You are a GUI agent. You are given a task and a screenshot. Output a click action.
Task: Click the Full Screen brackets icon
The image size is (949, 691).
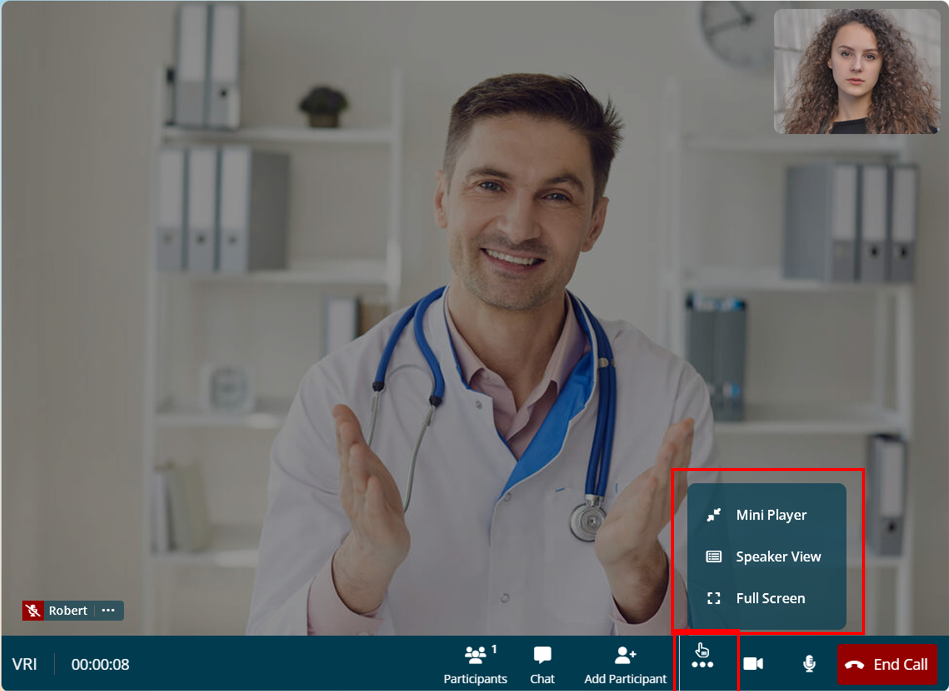point(714,598)
